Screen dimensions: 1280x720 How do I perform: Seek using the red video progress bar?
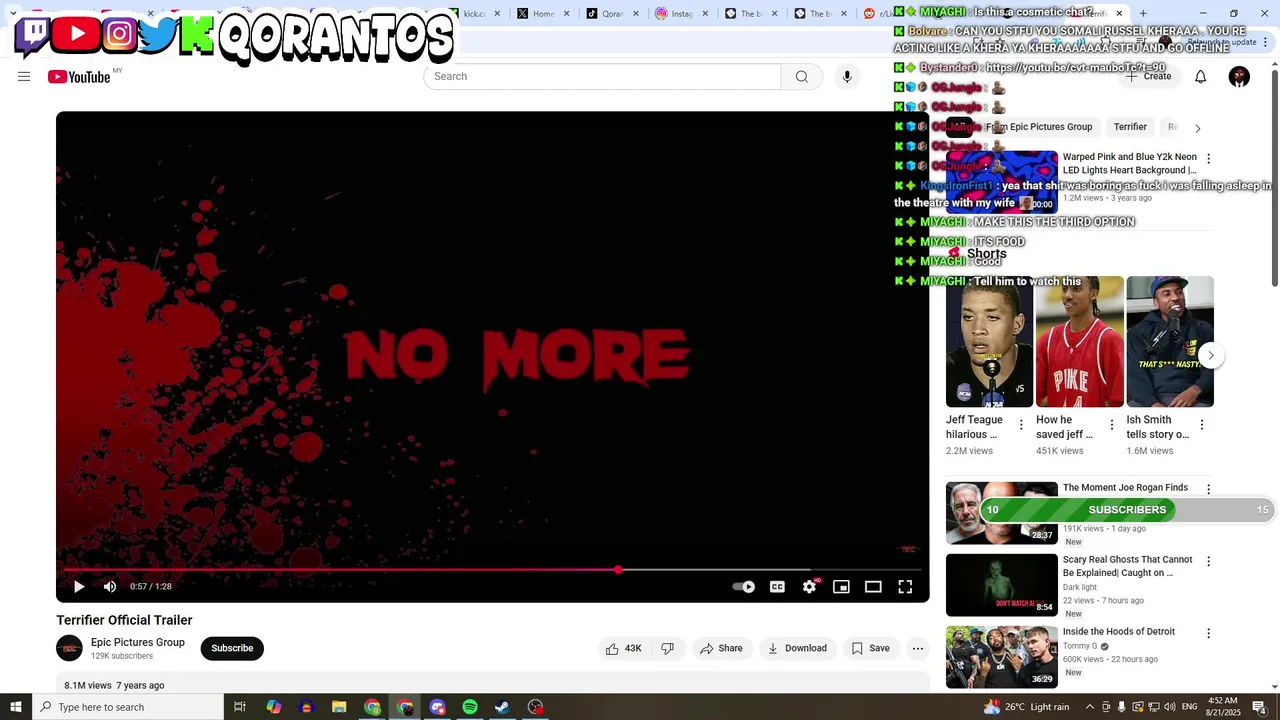tap(492, 570)
